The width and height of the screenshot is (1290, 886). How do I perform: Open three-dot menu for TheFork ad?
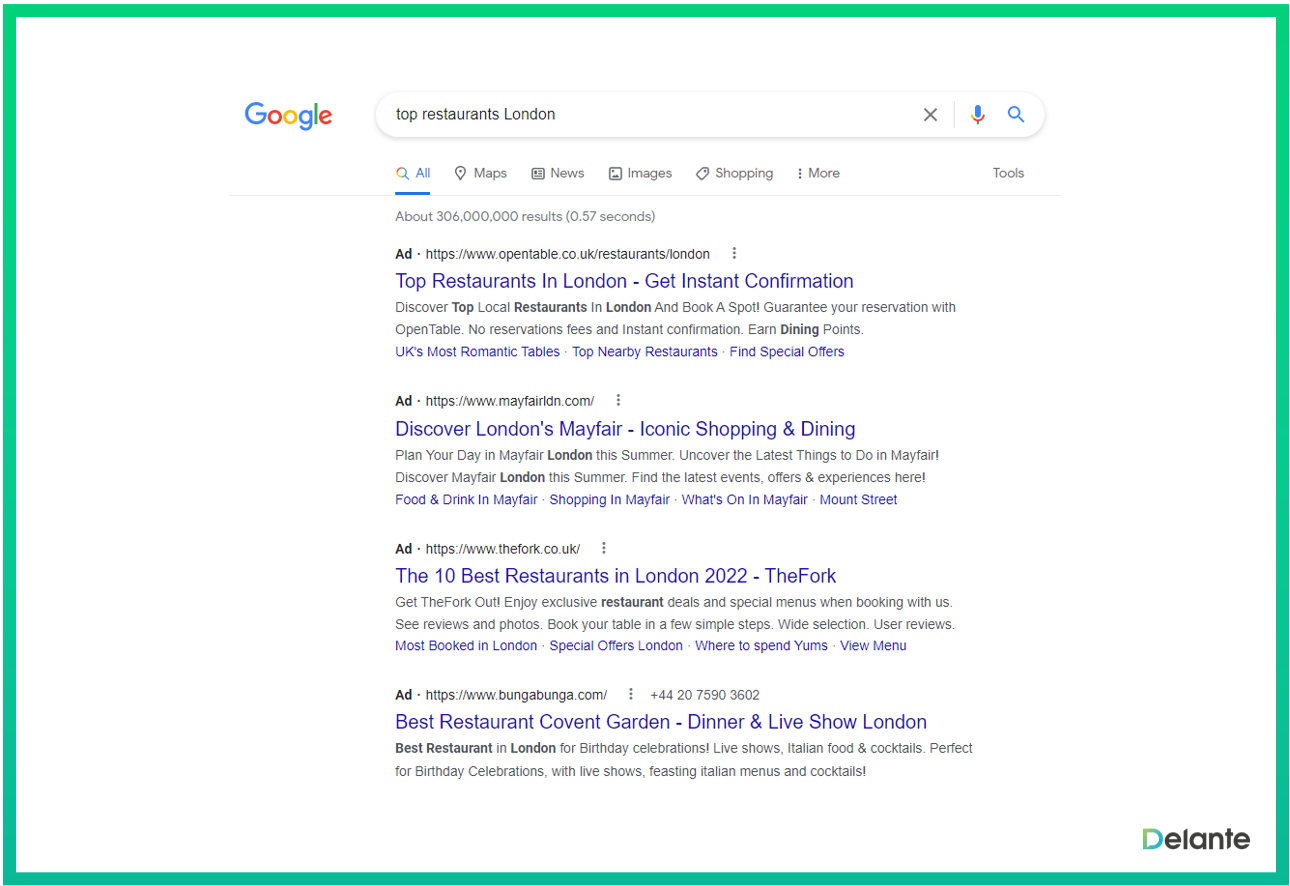[604, 549]
